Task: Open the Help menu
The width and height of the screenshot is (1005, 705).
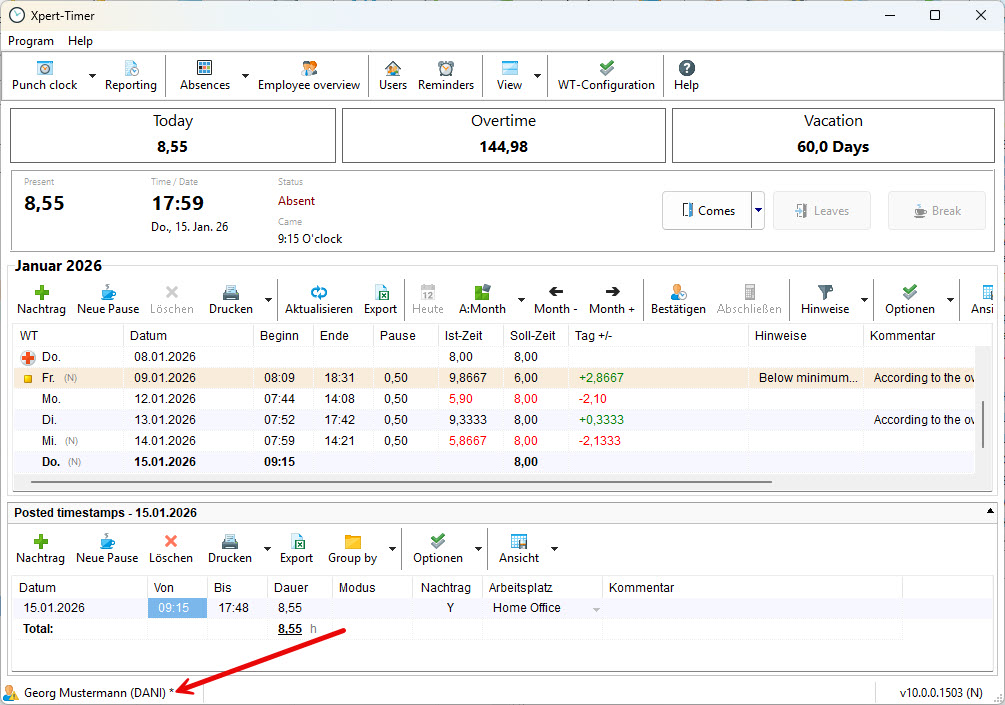Action: 80,41
